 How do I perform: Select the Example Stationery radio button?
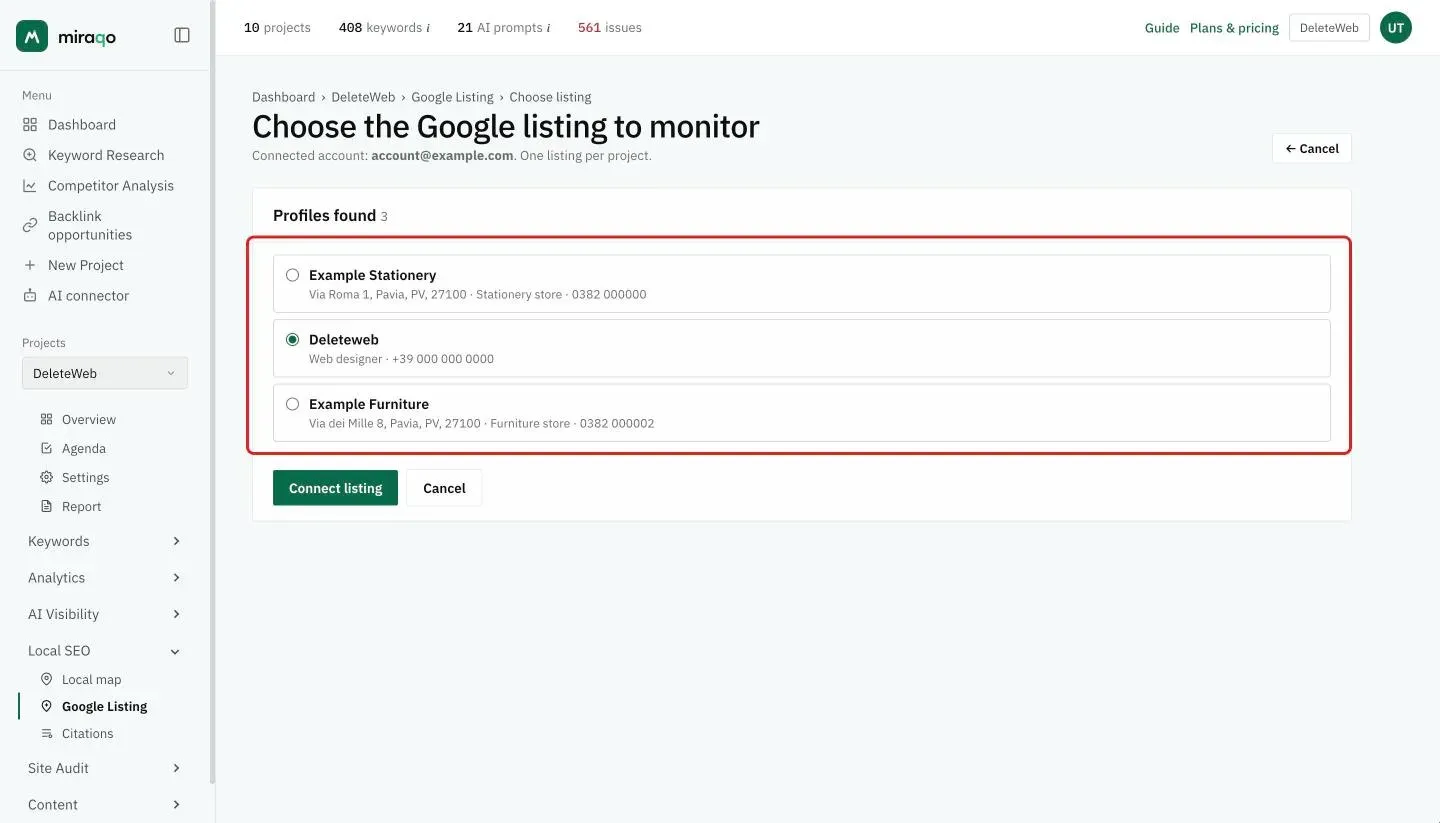click(x=293, y=275)
